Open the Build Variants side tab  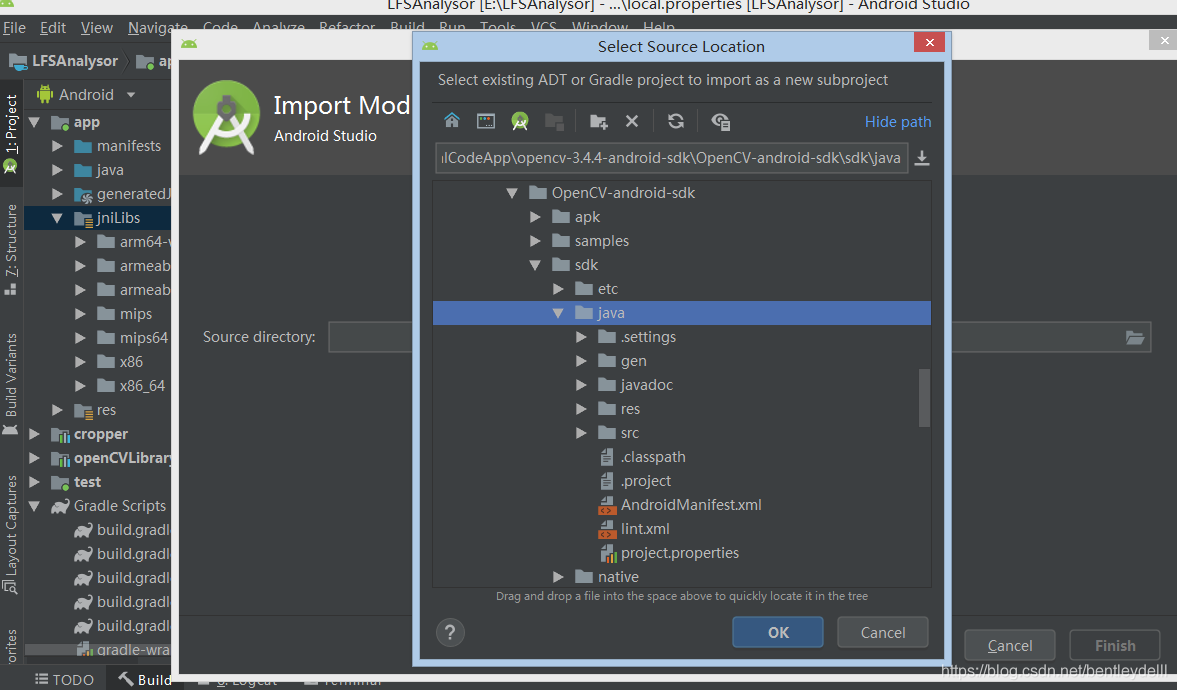pyautogui.click(x=11, y=384)
